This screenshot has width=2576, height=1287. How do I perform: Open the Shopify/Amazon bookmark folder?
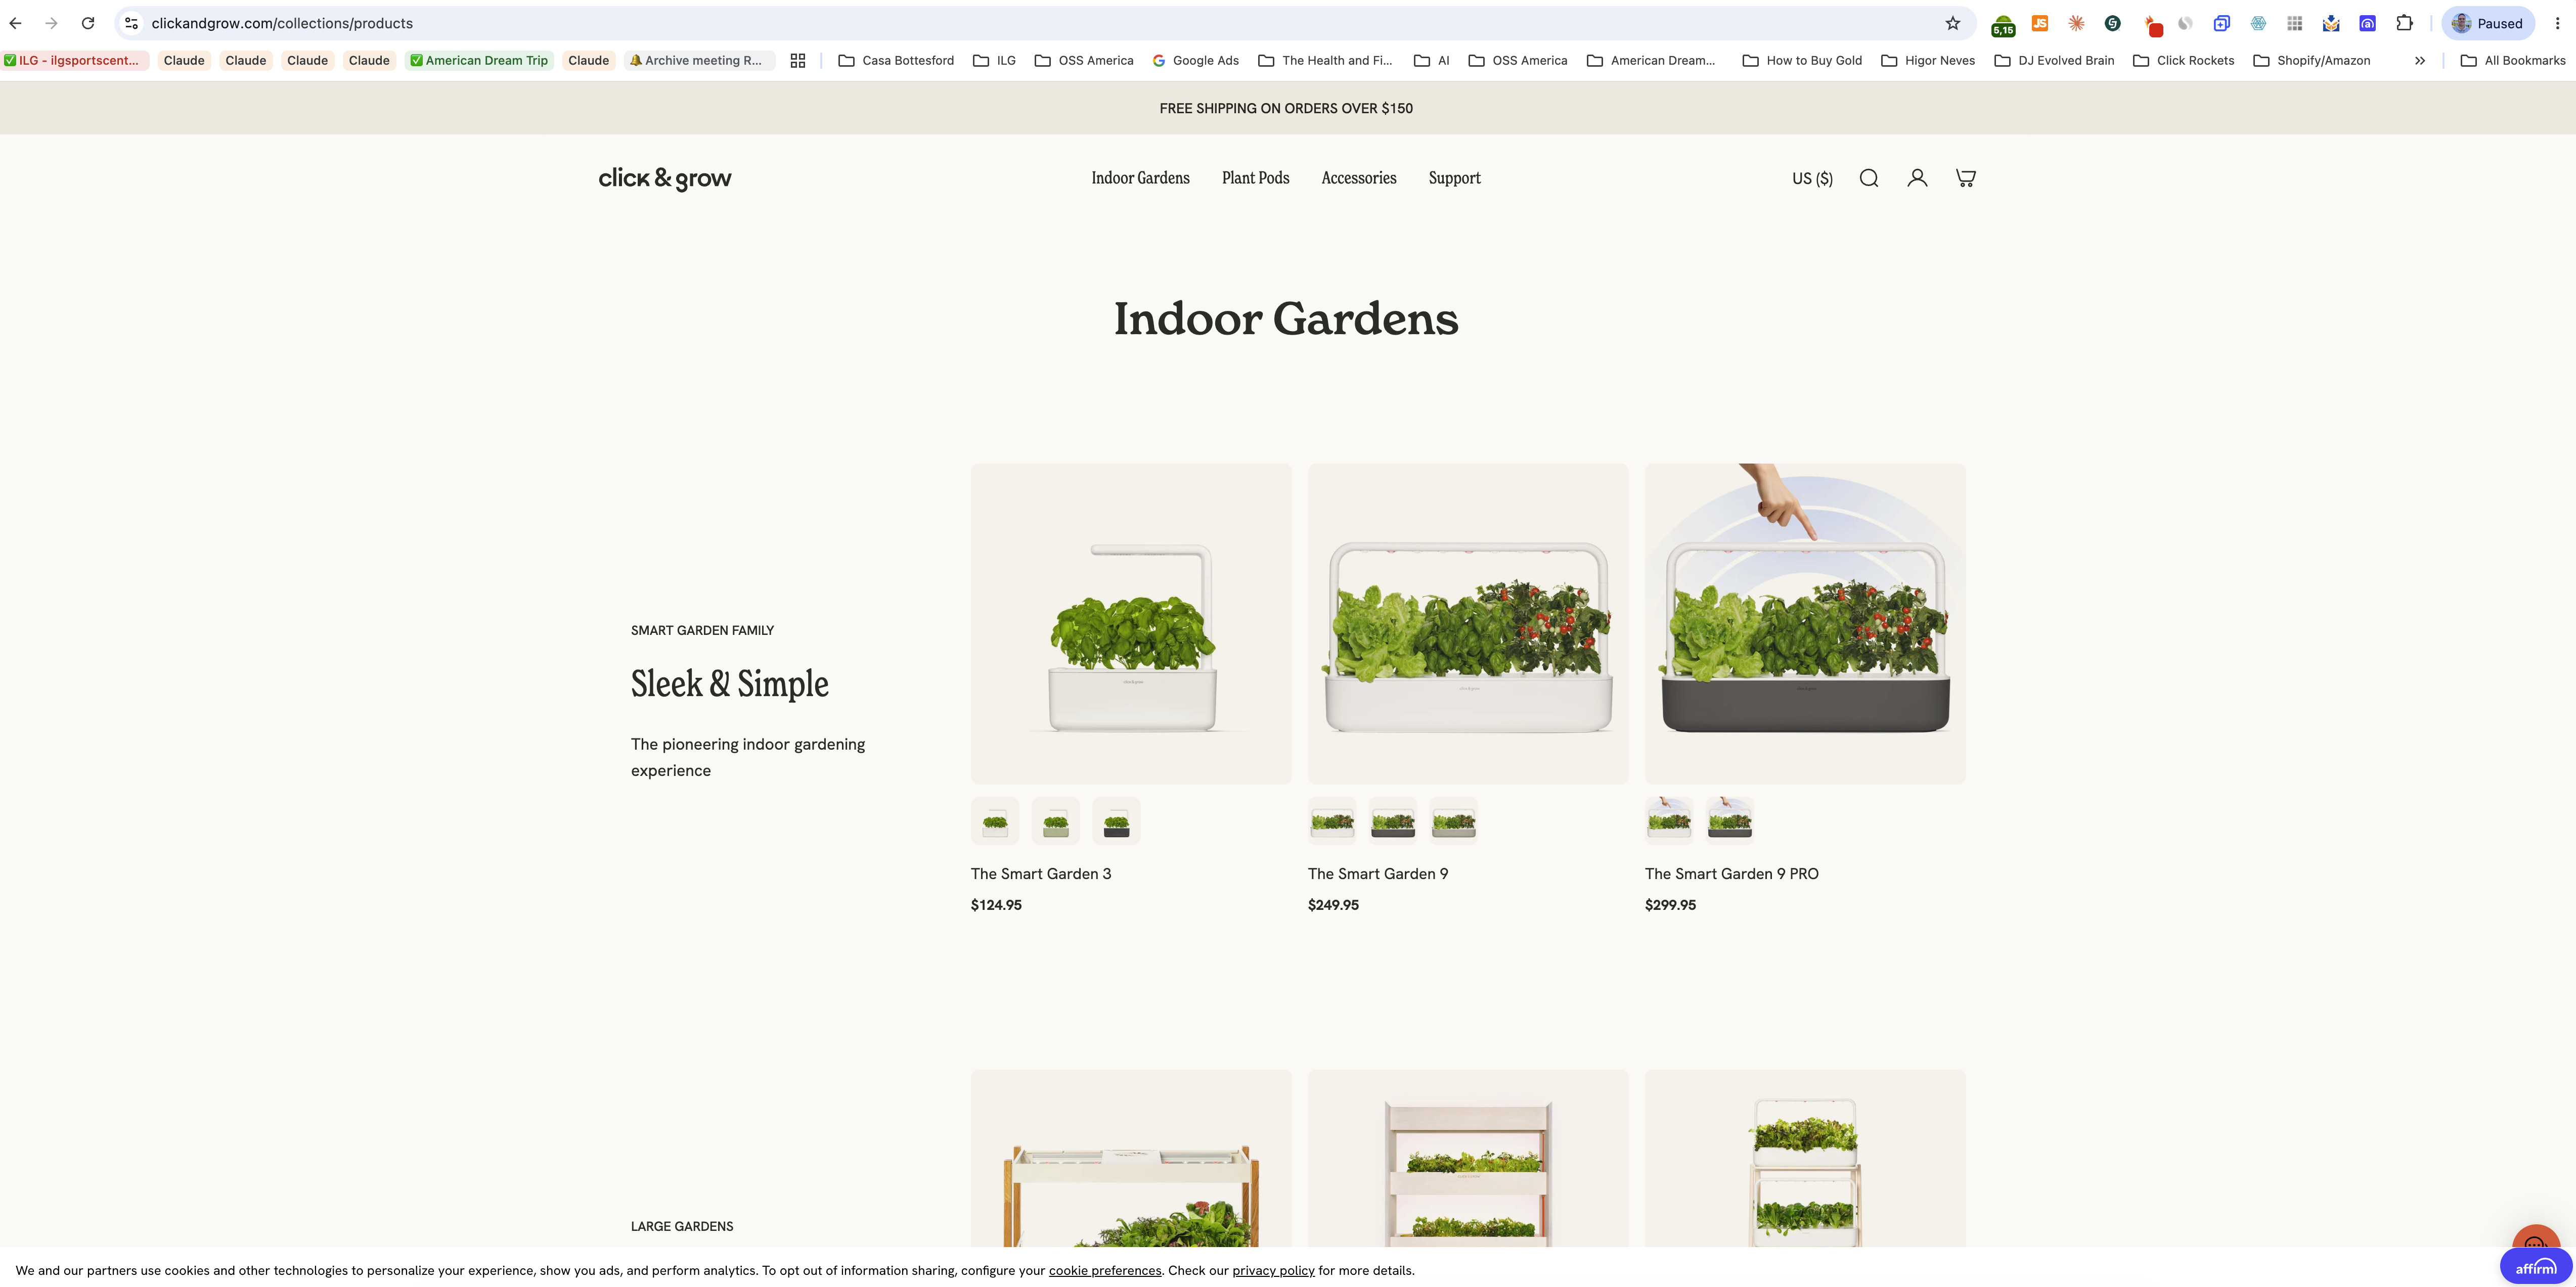coord(2311,61)
